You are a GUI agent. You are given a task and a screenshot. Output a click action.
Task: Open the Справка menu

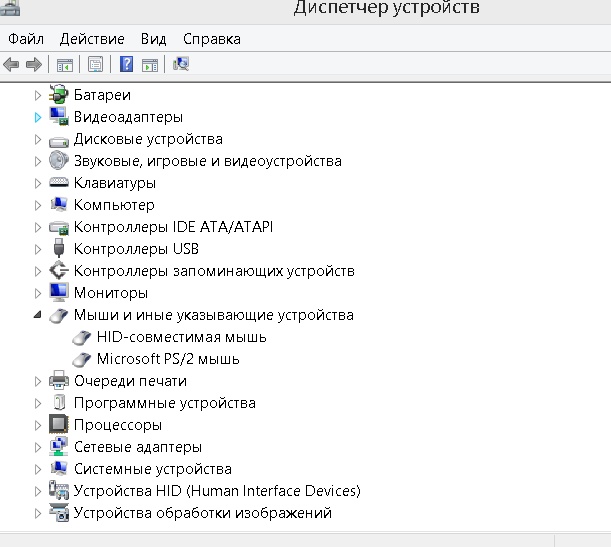pyautogui.click(x=211, y=39)
